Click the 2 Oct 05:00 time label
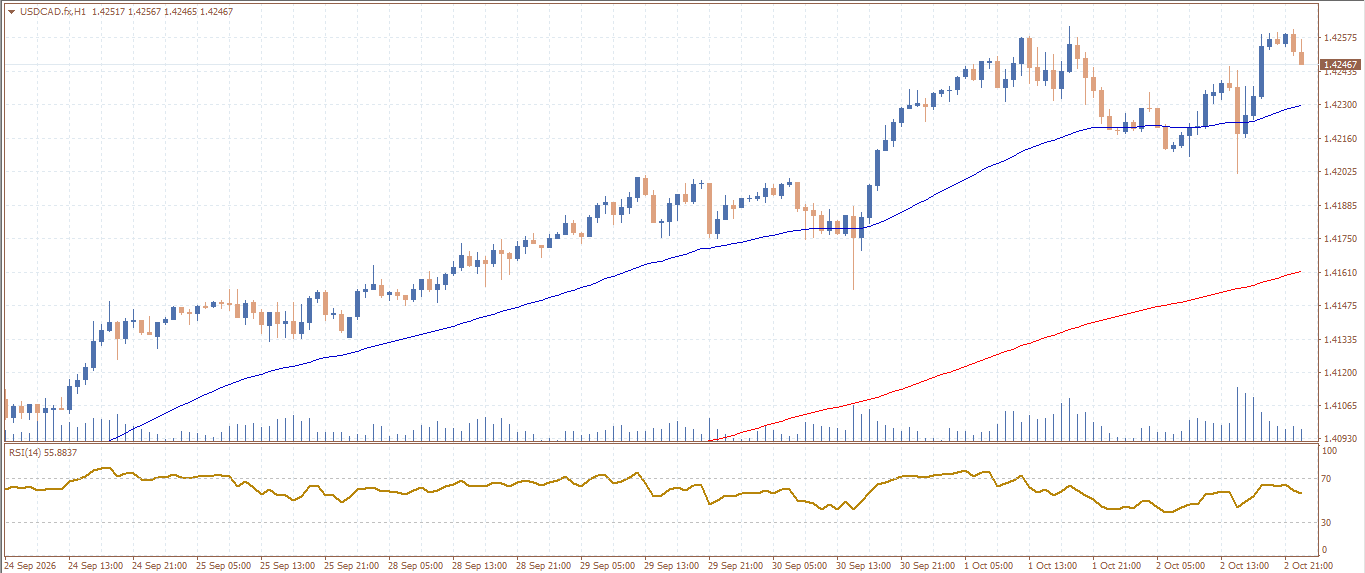The image size is (1365, 573). coord(1182,566)
